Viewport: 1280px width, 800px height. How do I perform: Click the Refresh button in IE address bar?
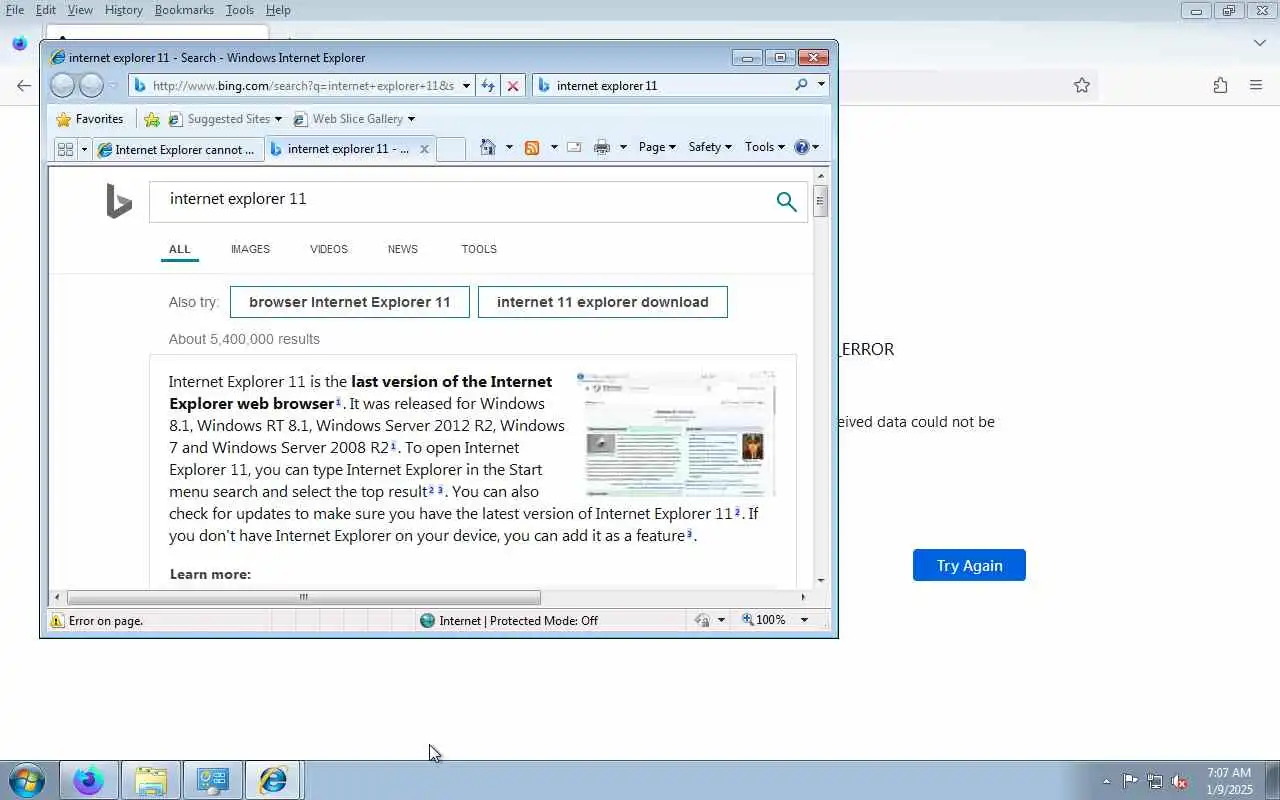tap(488, 85)
